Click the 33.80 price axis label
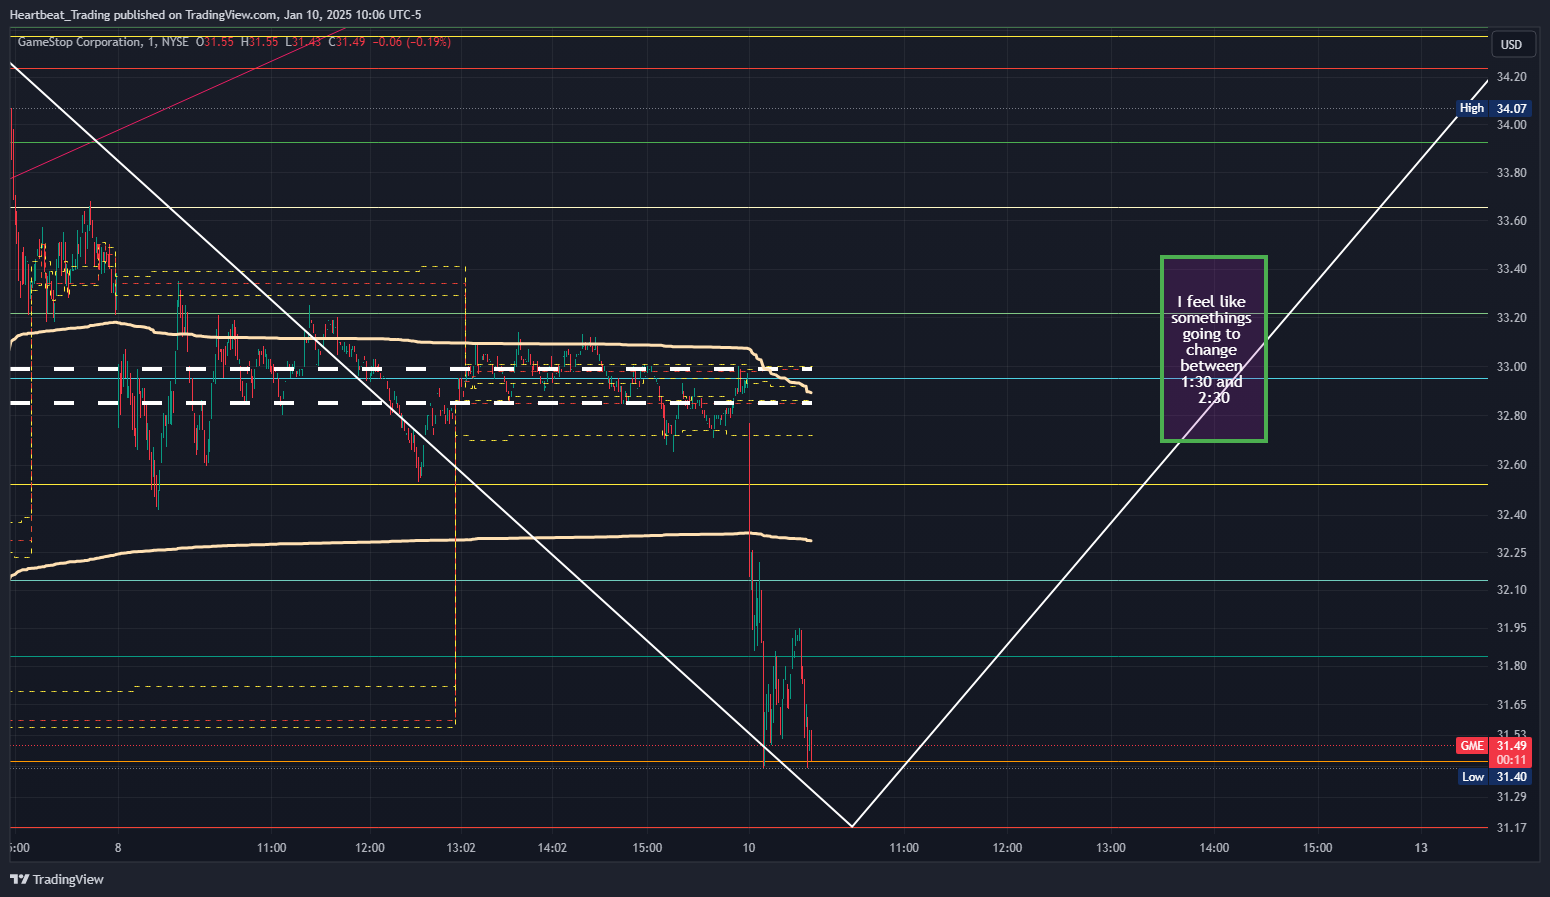The height and width of the screenshot is (897, 1550). (1511, 173)
